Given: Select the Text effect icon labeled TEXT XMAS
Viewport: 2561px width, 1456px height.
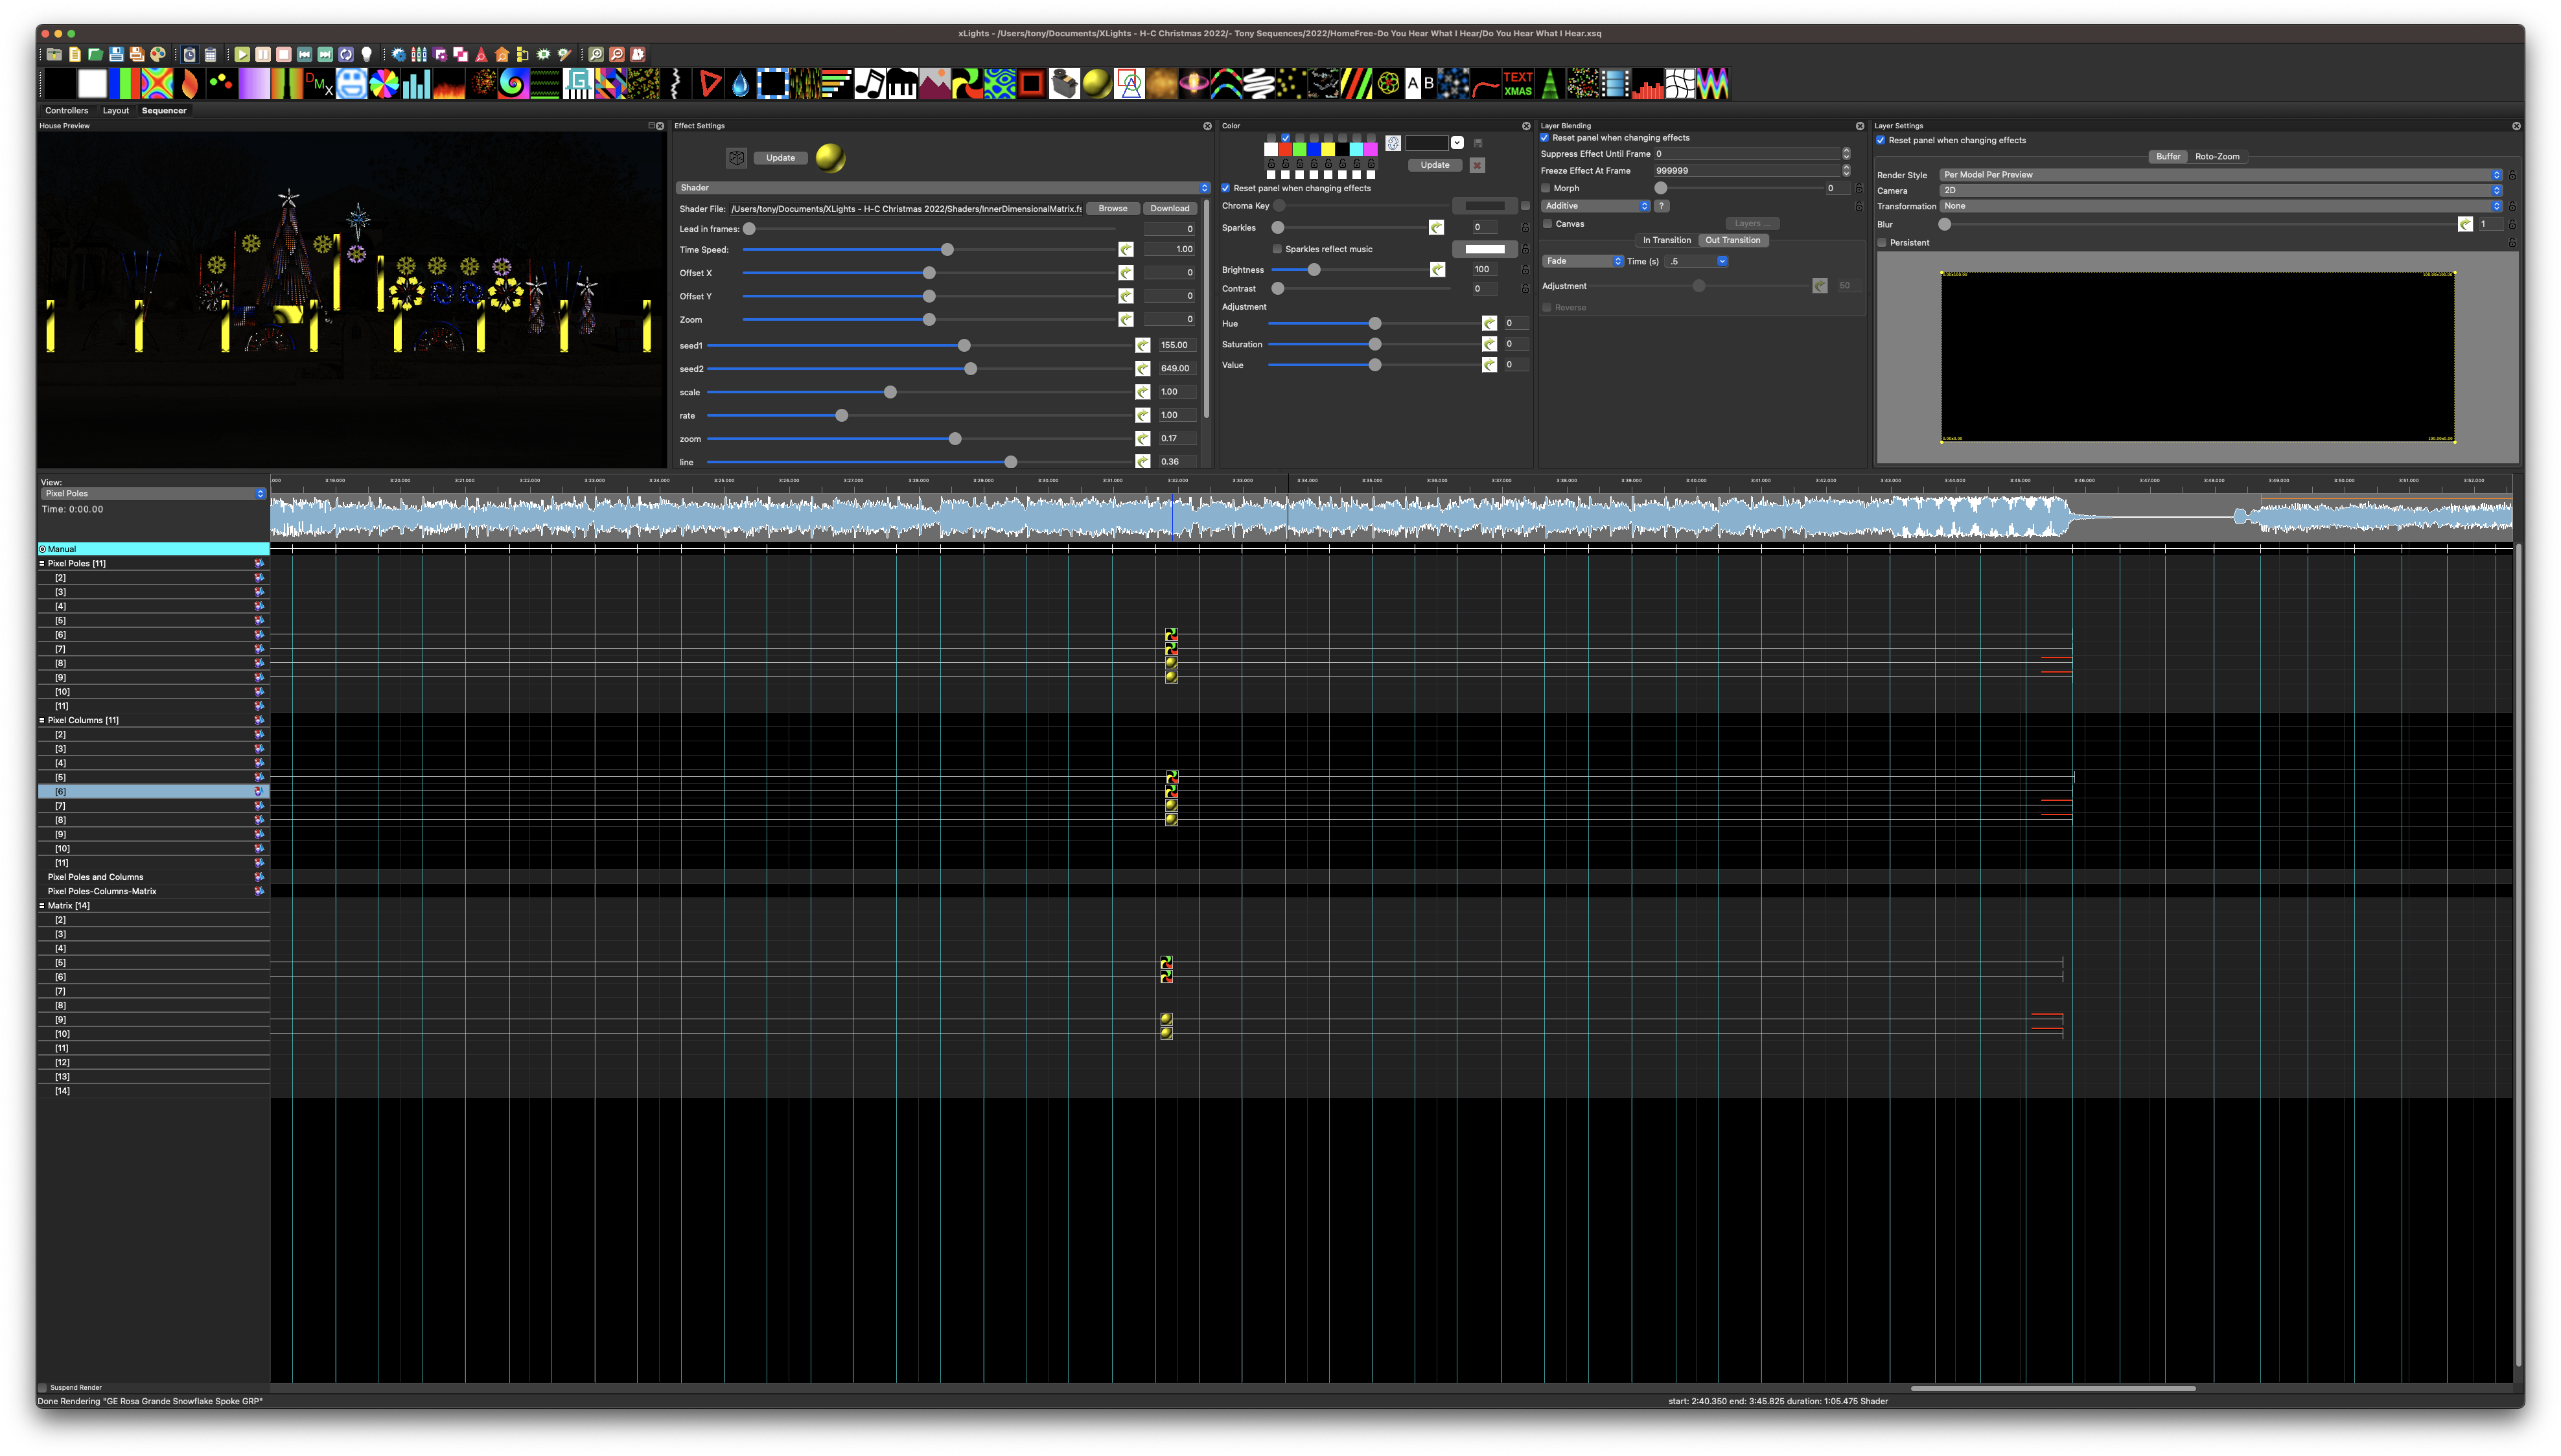Looking at the screenshot, I should pos(1517,85).
